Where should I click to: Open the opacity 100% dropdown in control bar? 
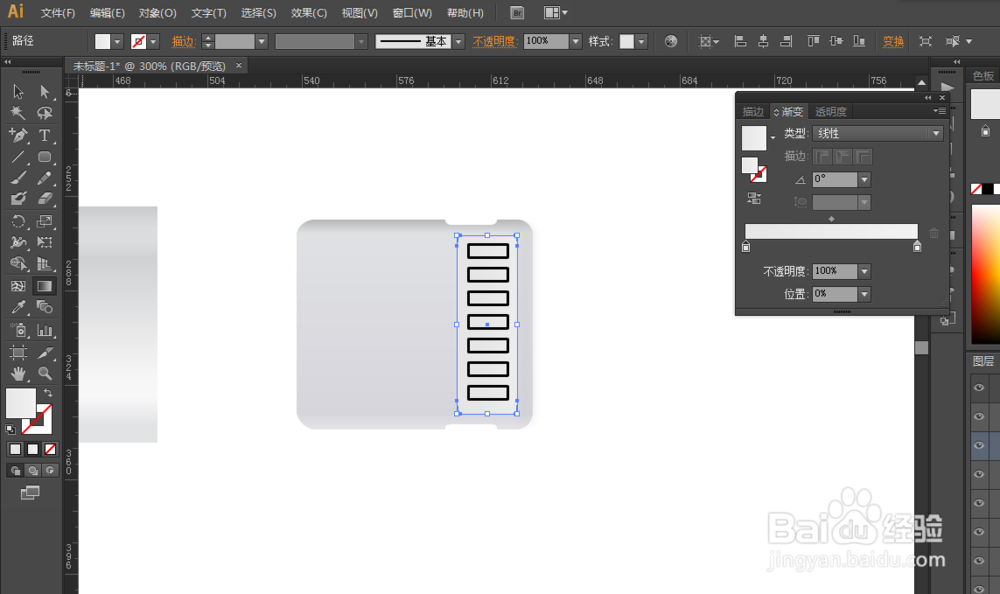pyautogui.click(x=575, y=41)
